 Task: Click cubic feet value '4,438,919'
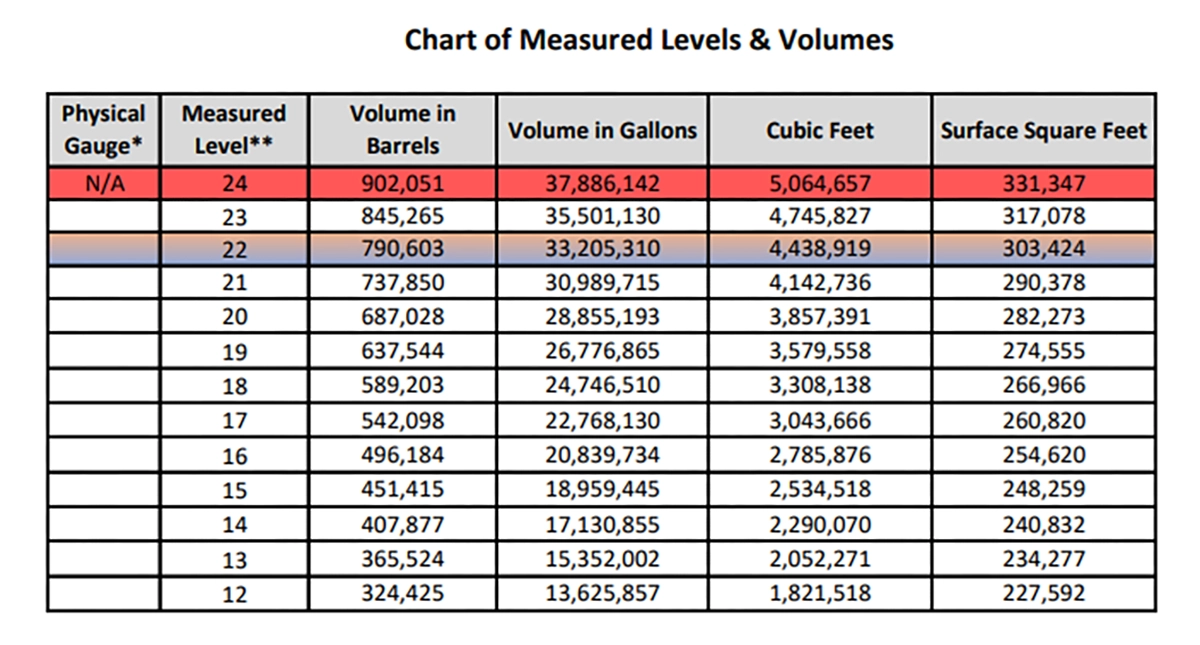point(820,250)
